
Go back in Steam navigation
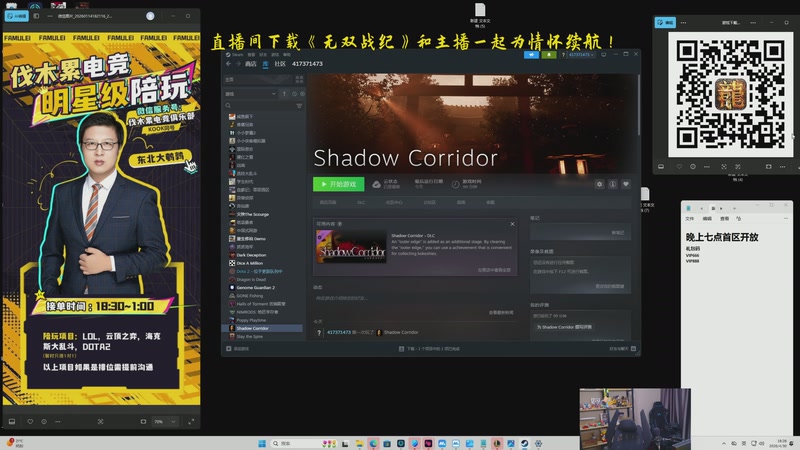click(x=229, y=64)
